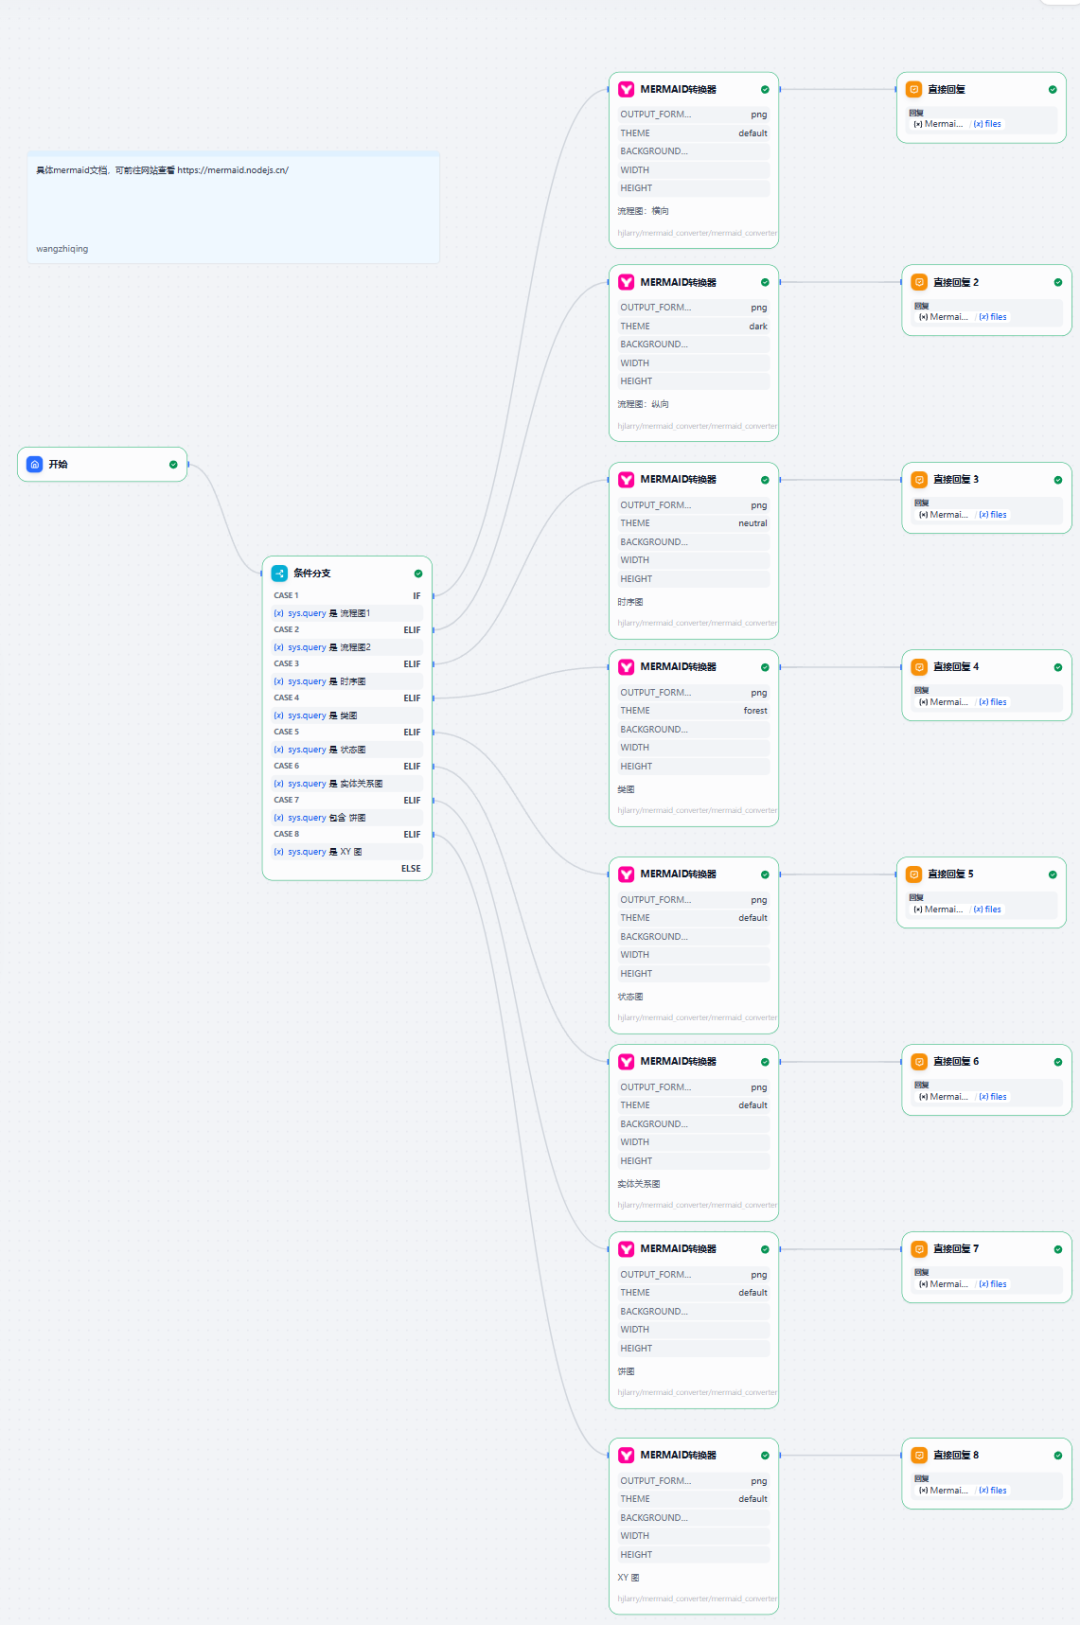Select the 直接回复 6 node title

[x=956, y=1061]
